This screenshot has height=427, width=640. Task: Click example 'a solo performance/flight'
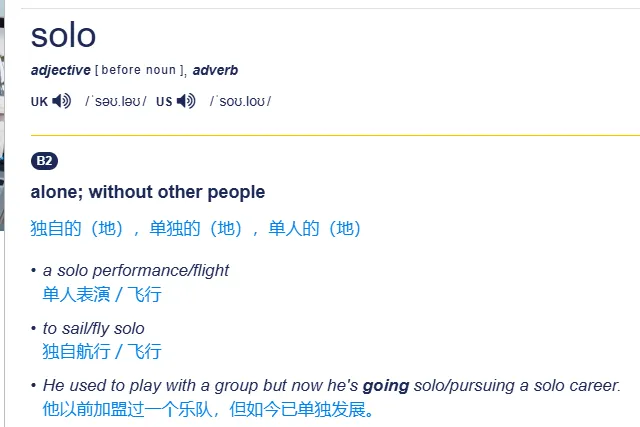[x=136, y=270]
